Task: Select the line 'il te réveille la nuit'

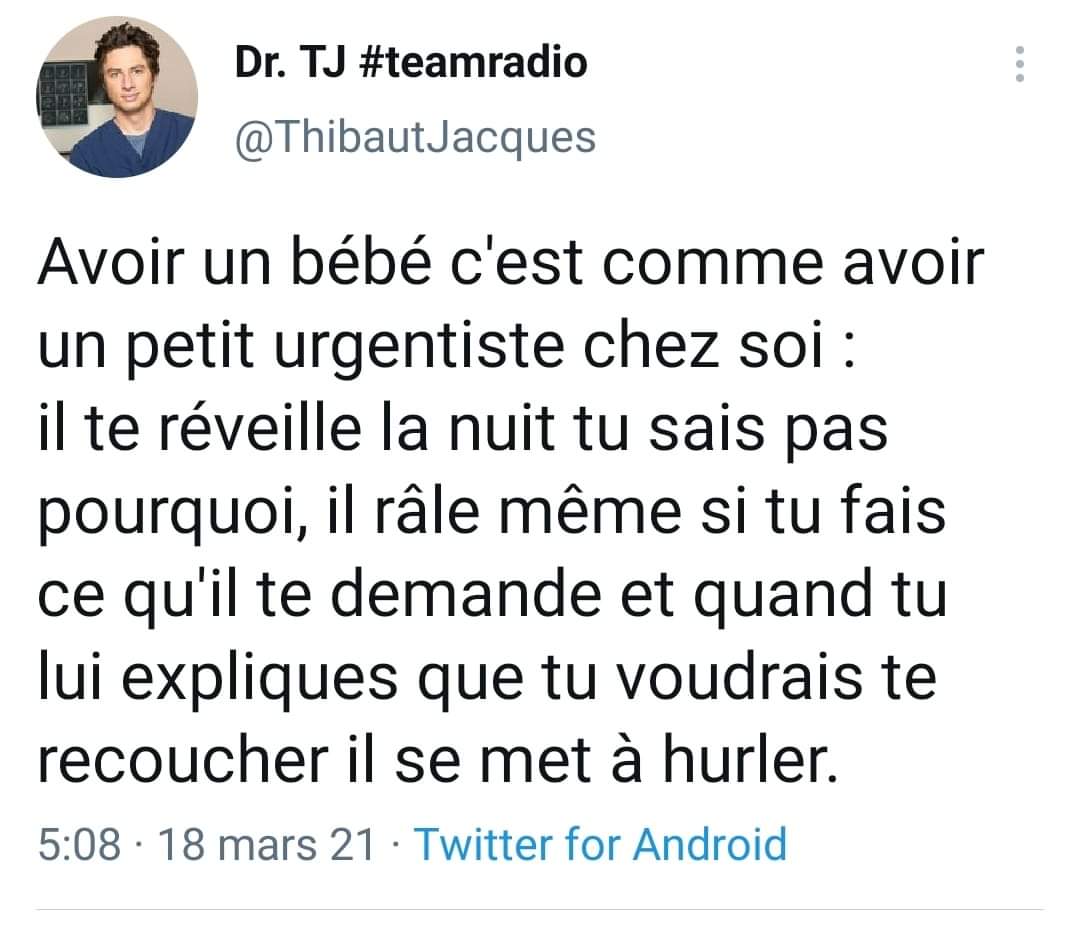Action: 463,428
